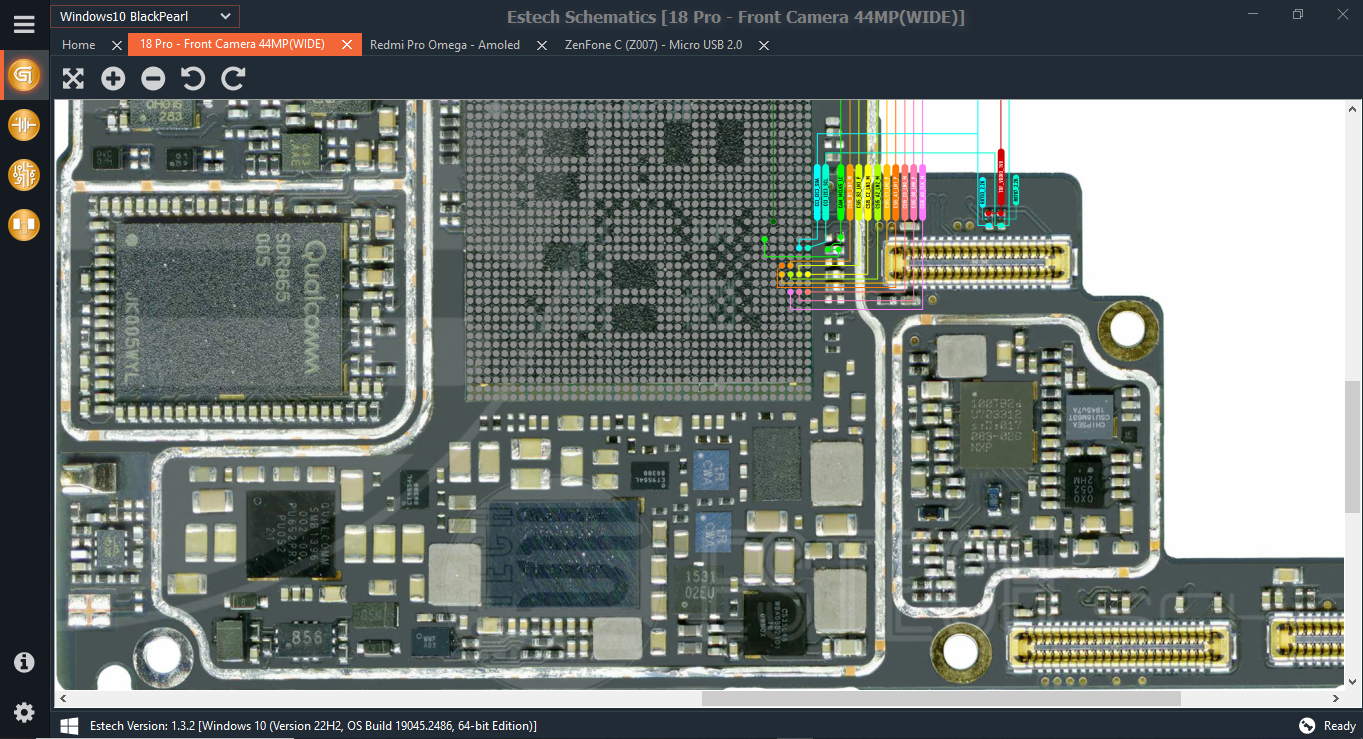
Task: Switch to the Home tab
Action: click(79, 45)
